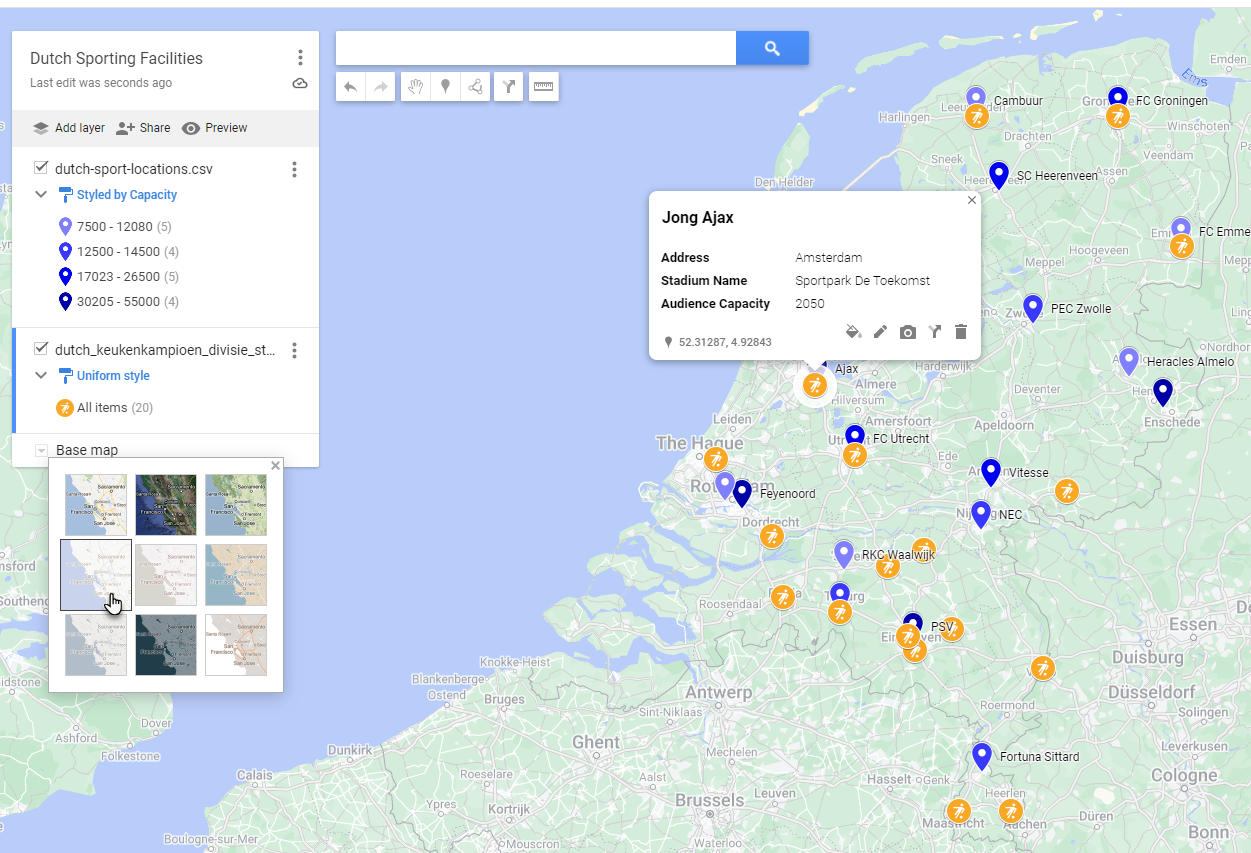Open the map options three-dot menu
This screenshot has height=853, width=1251.
300,58
